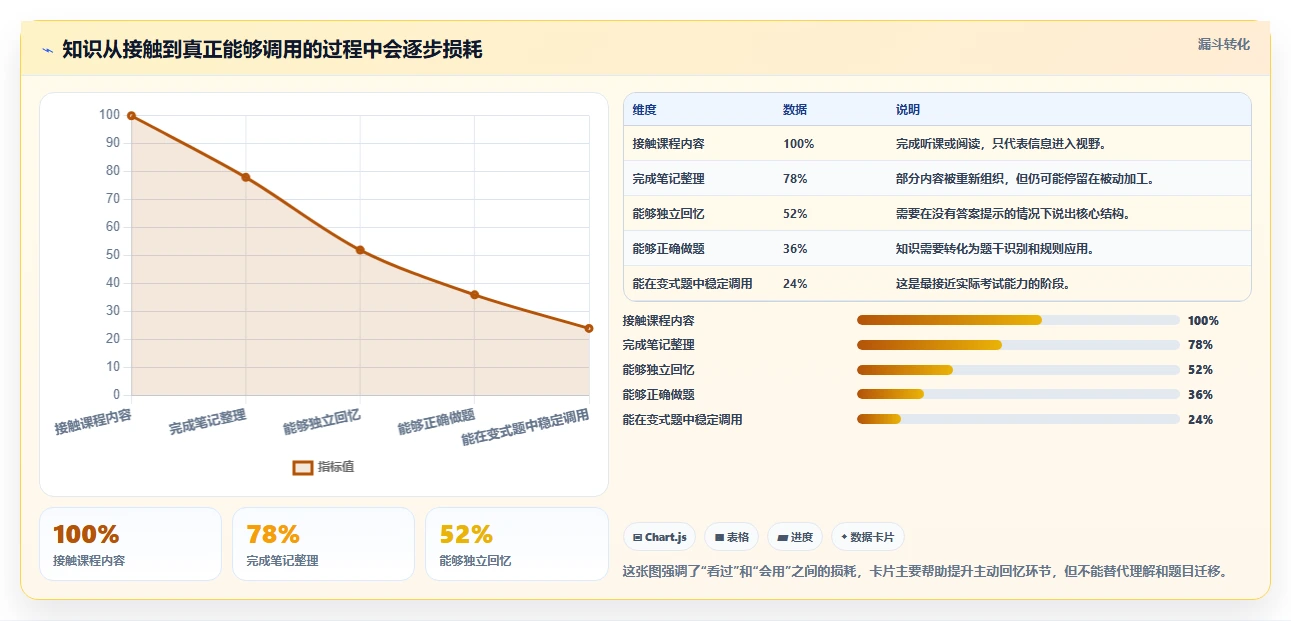
Task: Select the 能在变式题中稳定调用 table row cell
Action: (692, 284)
